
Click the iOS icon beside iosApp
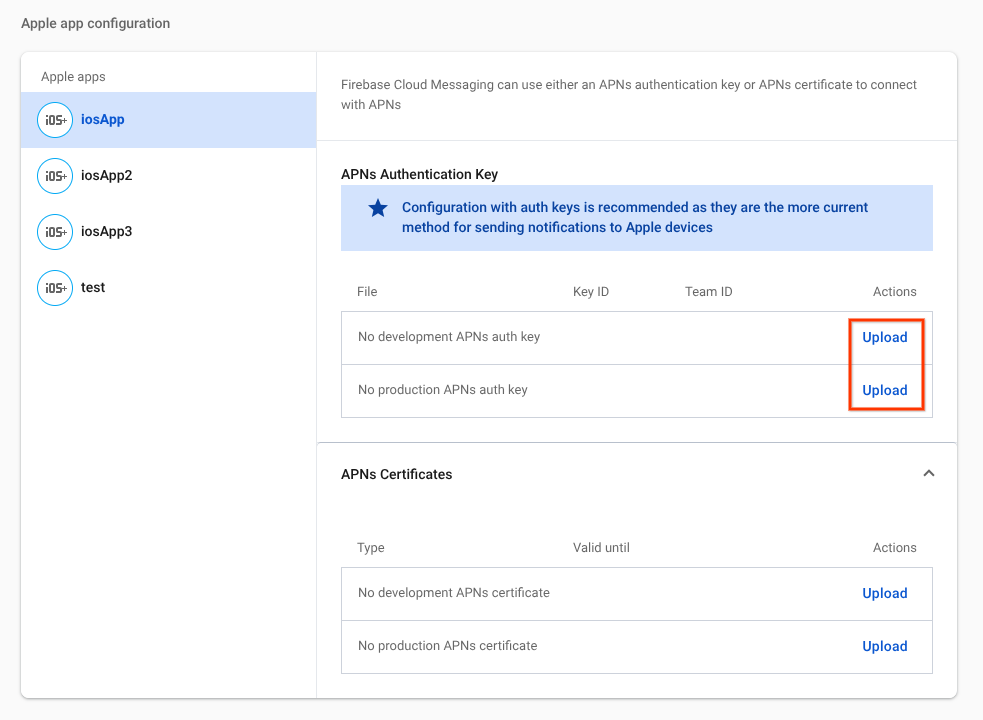click(54, 120)
